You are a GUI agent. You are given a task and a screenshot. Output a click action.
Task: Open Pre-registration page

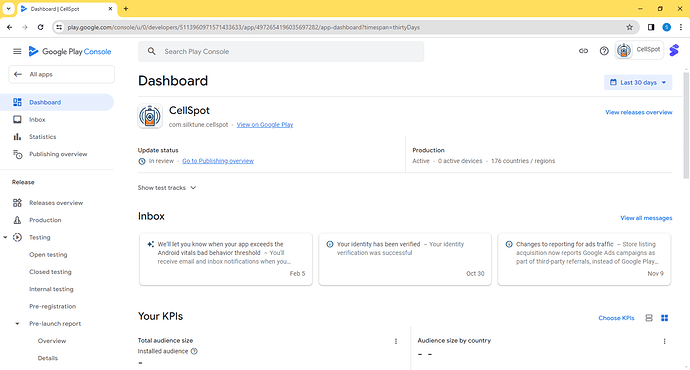[52, 306]
